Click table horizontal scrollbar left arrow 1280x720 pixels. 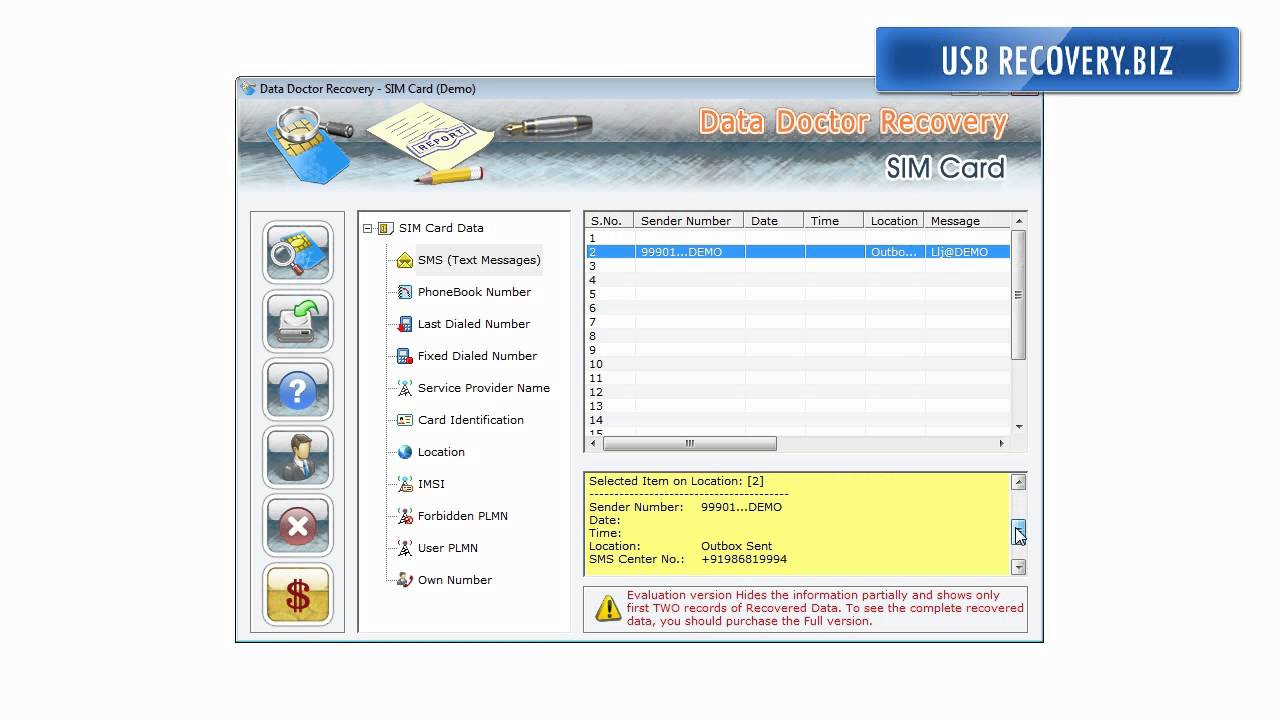click(594, 443)
